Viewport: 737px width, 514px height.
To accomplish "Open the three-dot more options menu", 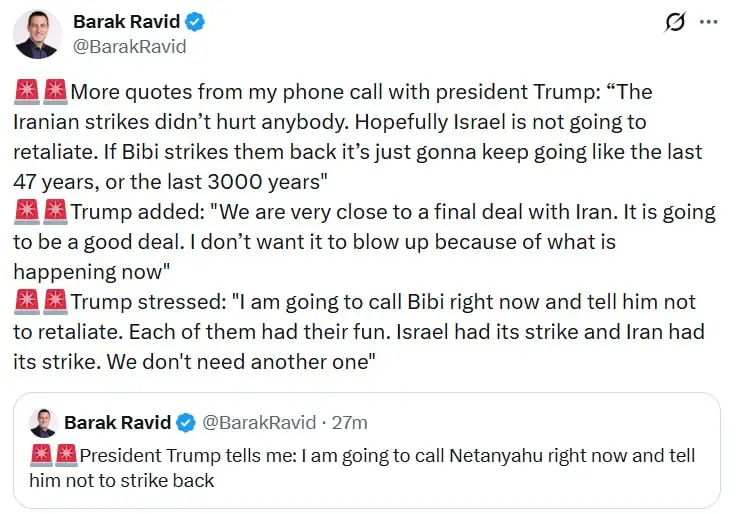I will point(709,22).
